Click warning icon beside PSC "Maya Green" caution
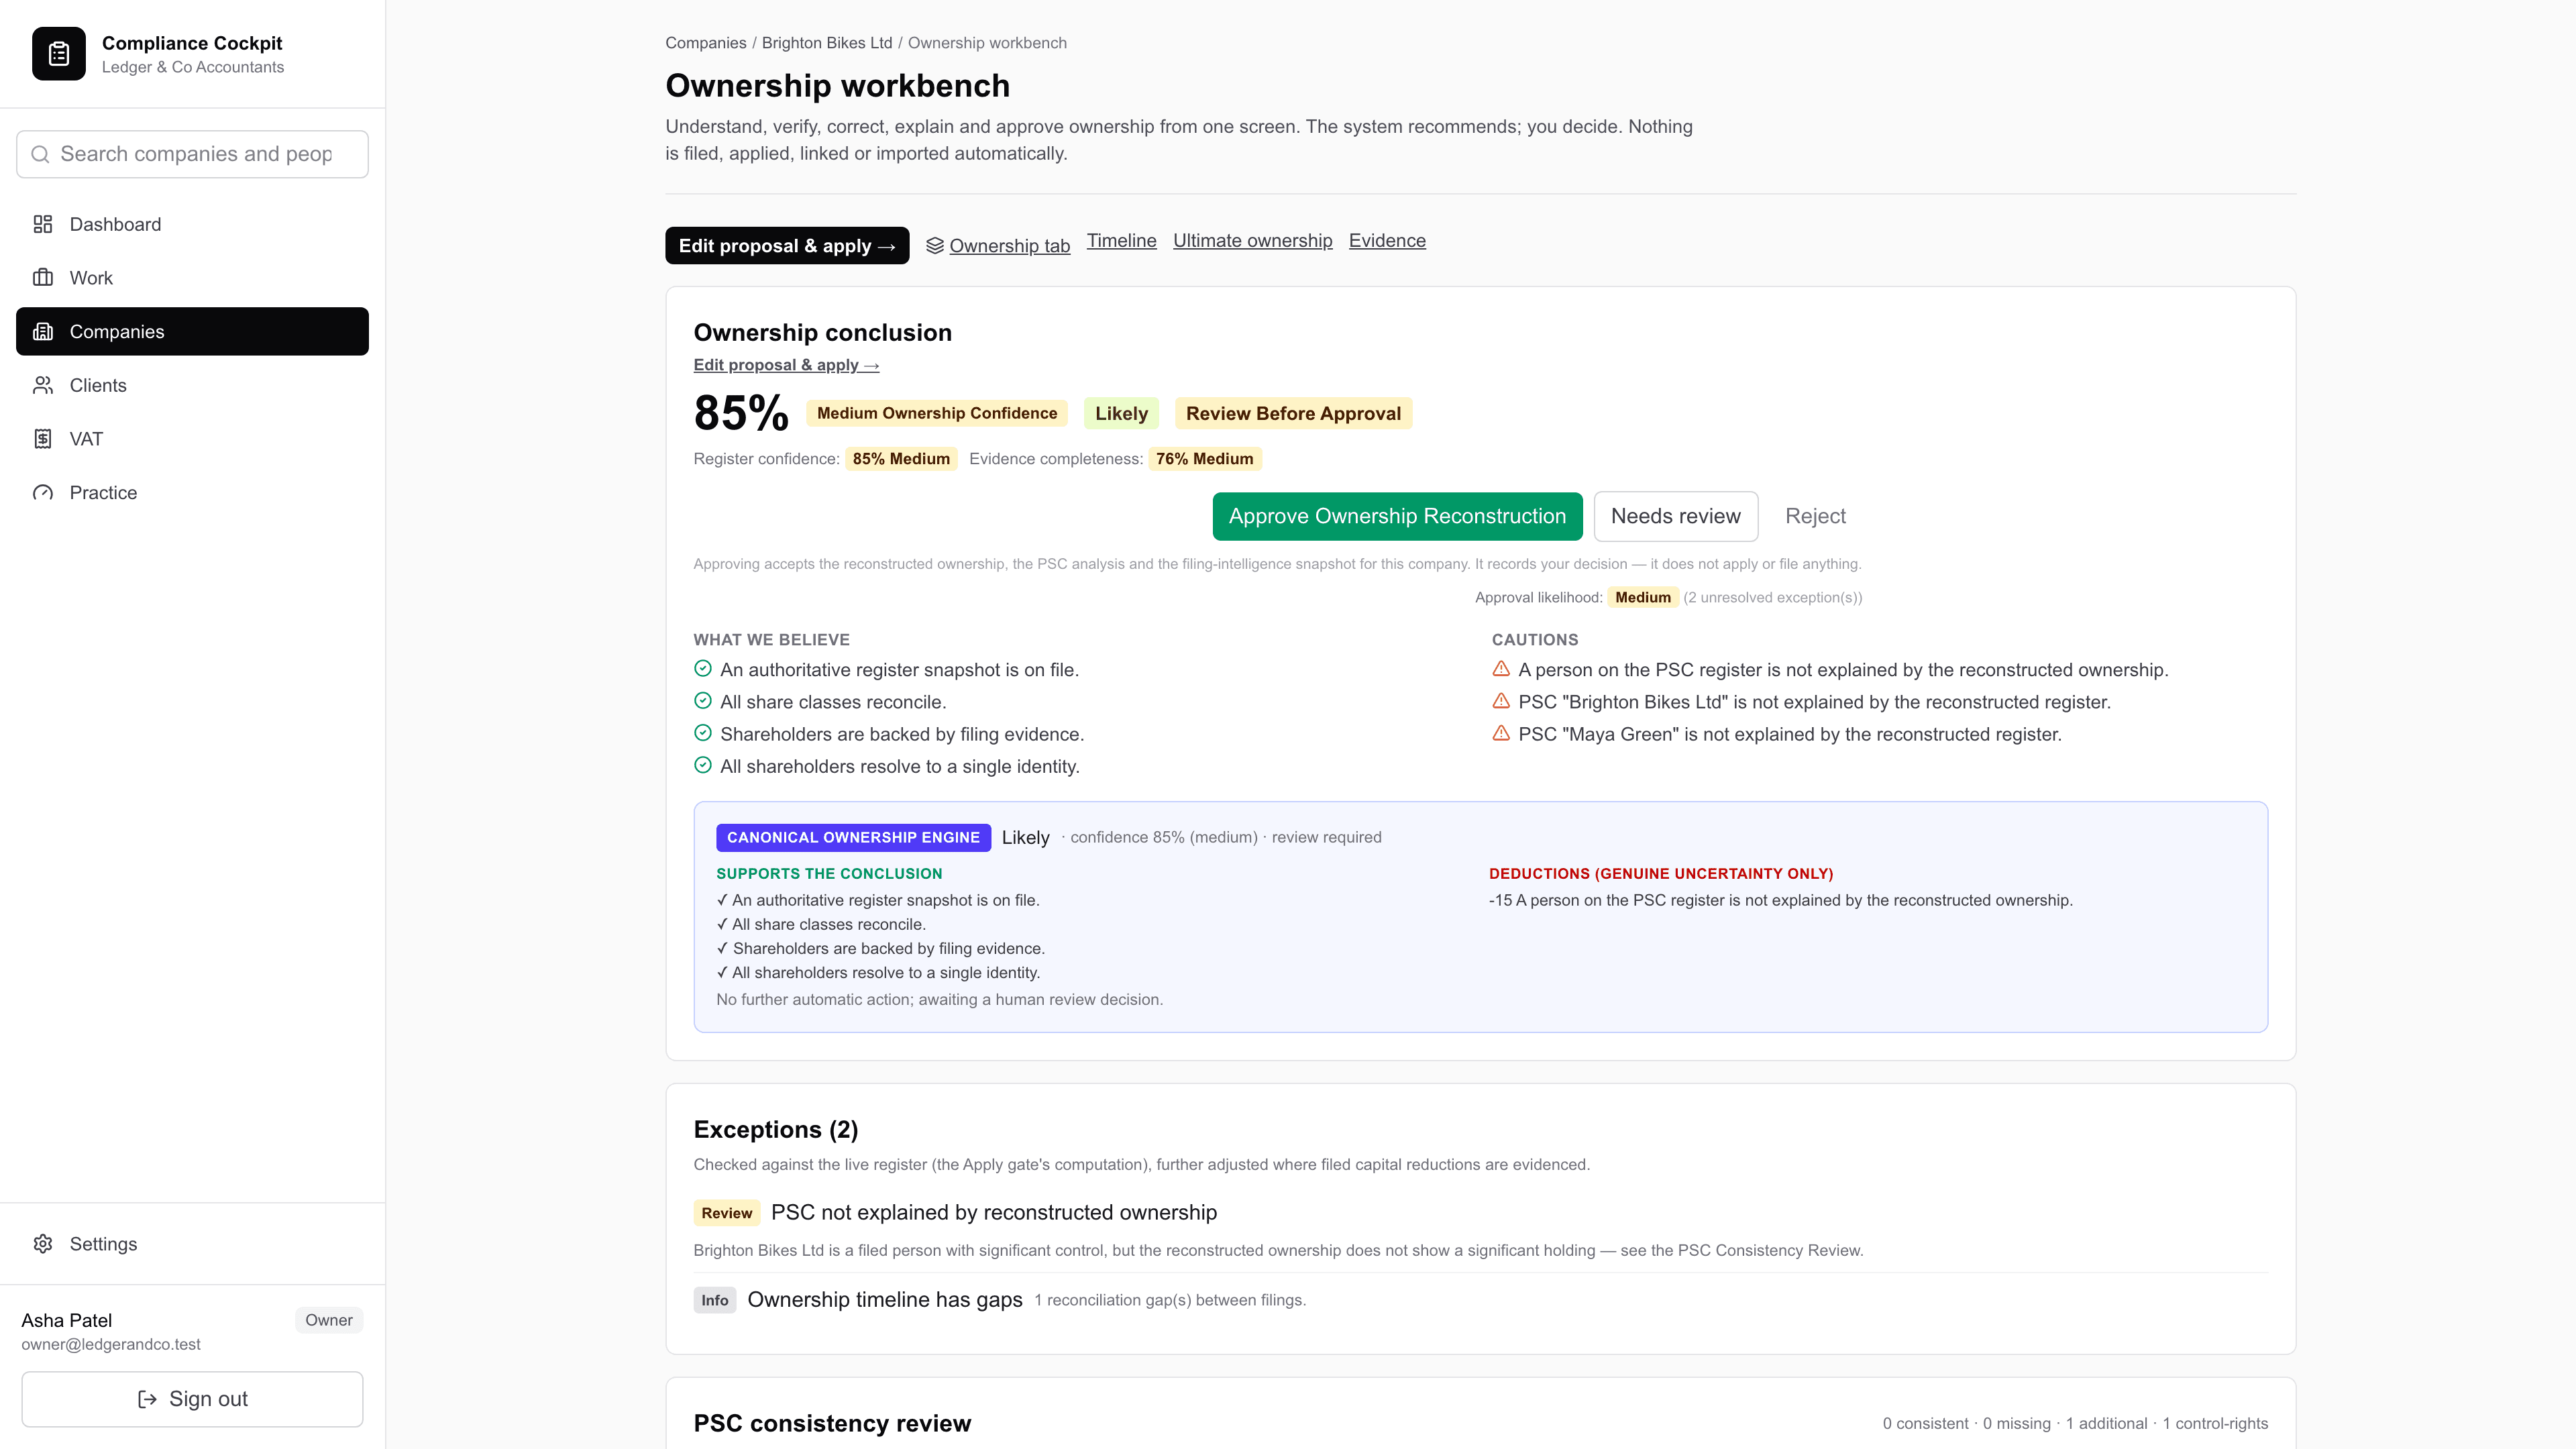Screen dimensions: 2576x1449 tap(1501, 733)
